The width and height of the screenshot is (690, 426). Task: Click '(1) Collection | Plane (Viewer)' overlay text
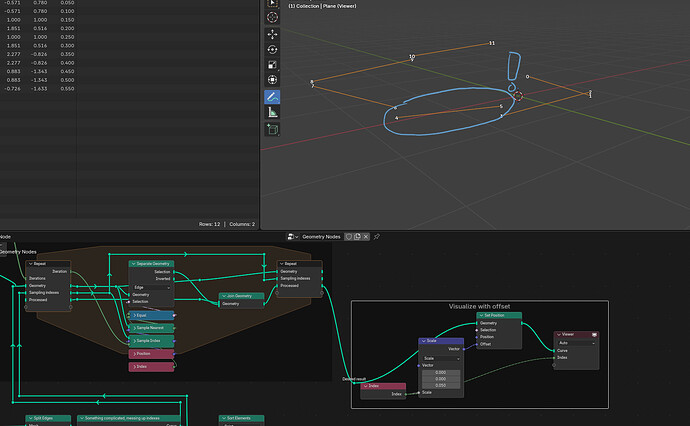click(x=322, y=6)
